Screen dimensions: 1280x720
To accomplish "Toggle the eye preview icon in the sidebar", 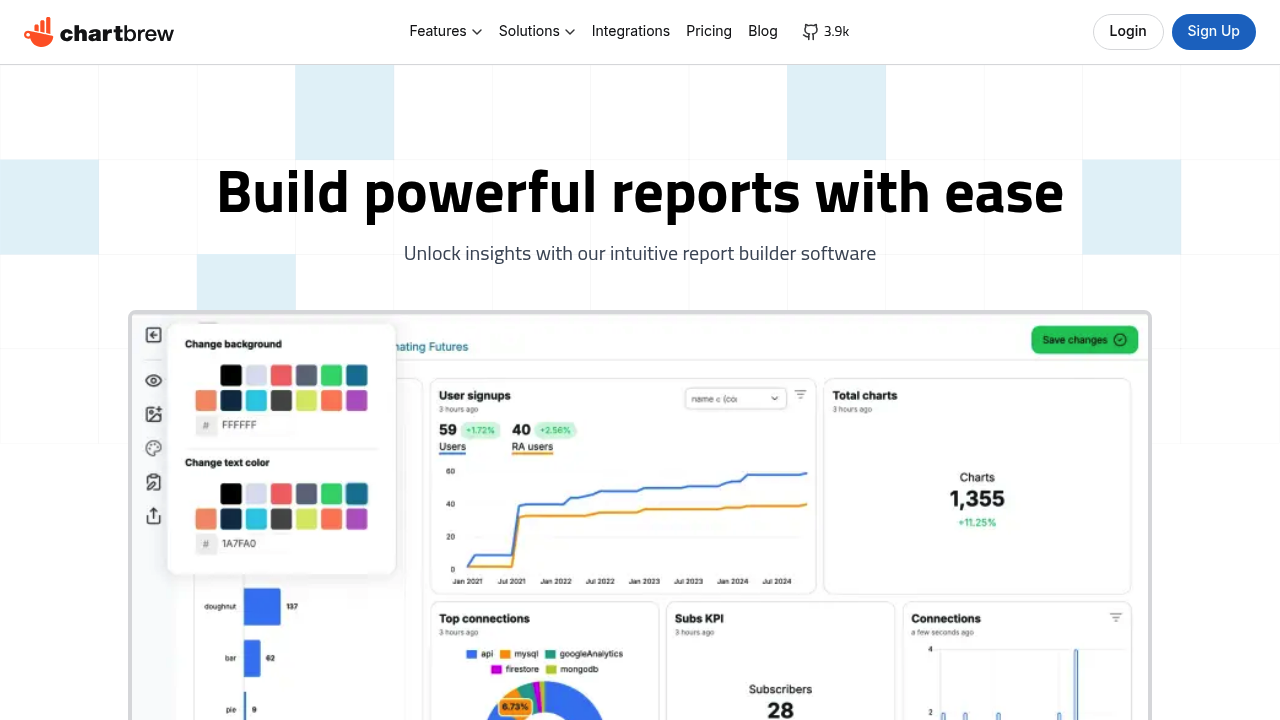I will click(x=153, y=380).
